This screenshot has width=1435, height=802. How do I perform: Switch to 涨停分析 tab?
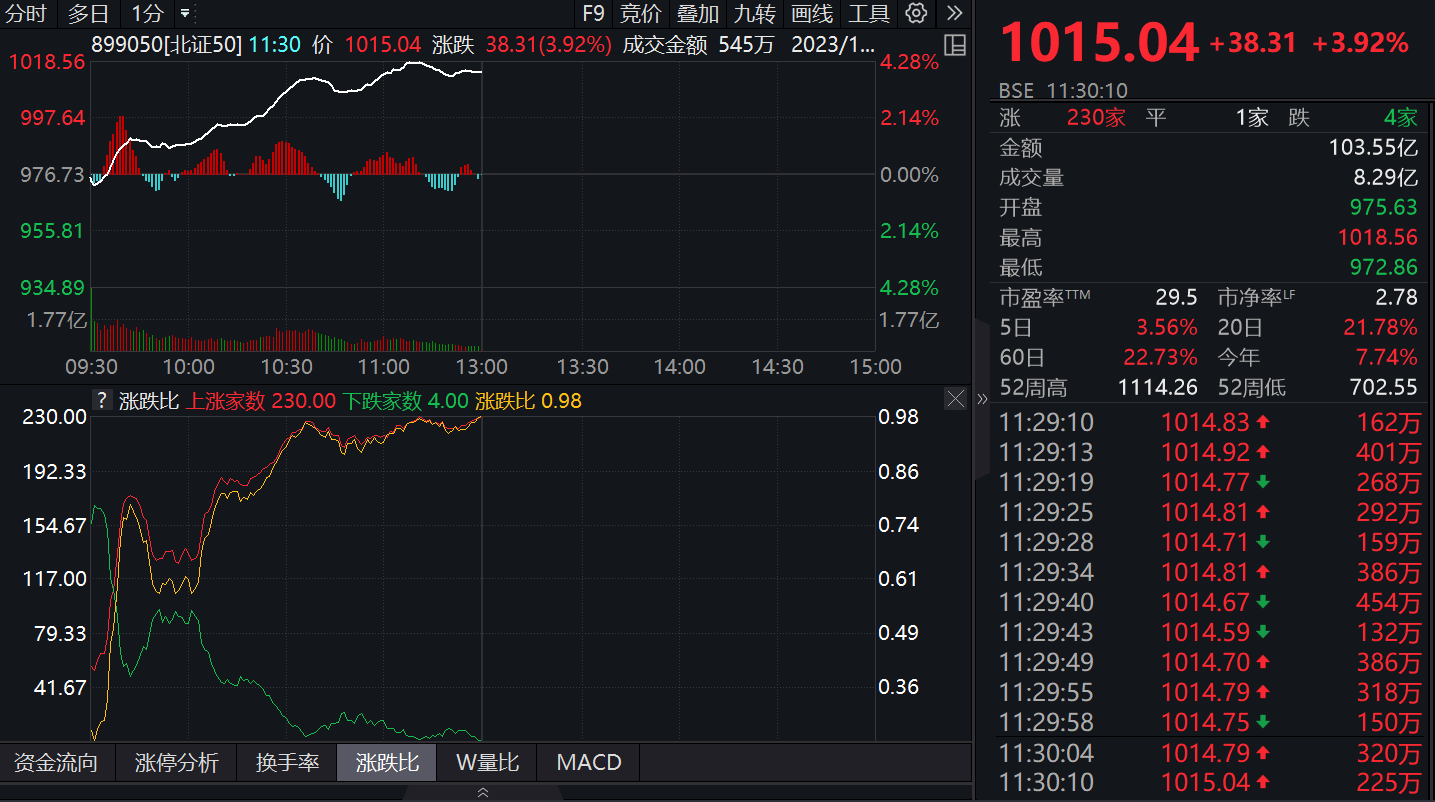(176, 763)
